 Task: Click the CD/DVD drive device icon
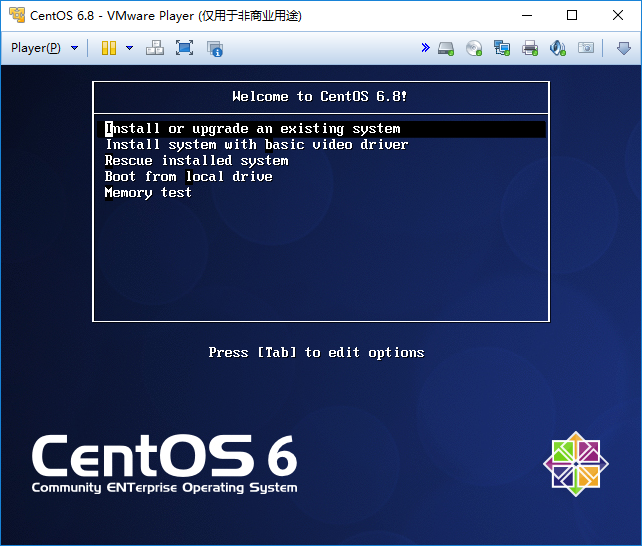pos(474,48)
